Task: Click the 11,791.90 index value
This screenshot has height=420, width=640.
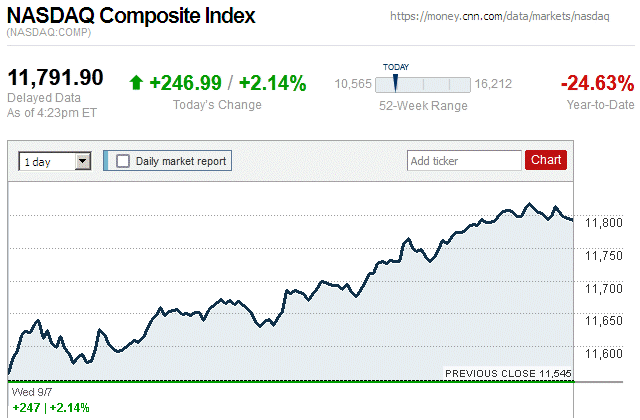Action: 56,78
